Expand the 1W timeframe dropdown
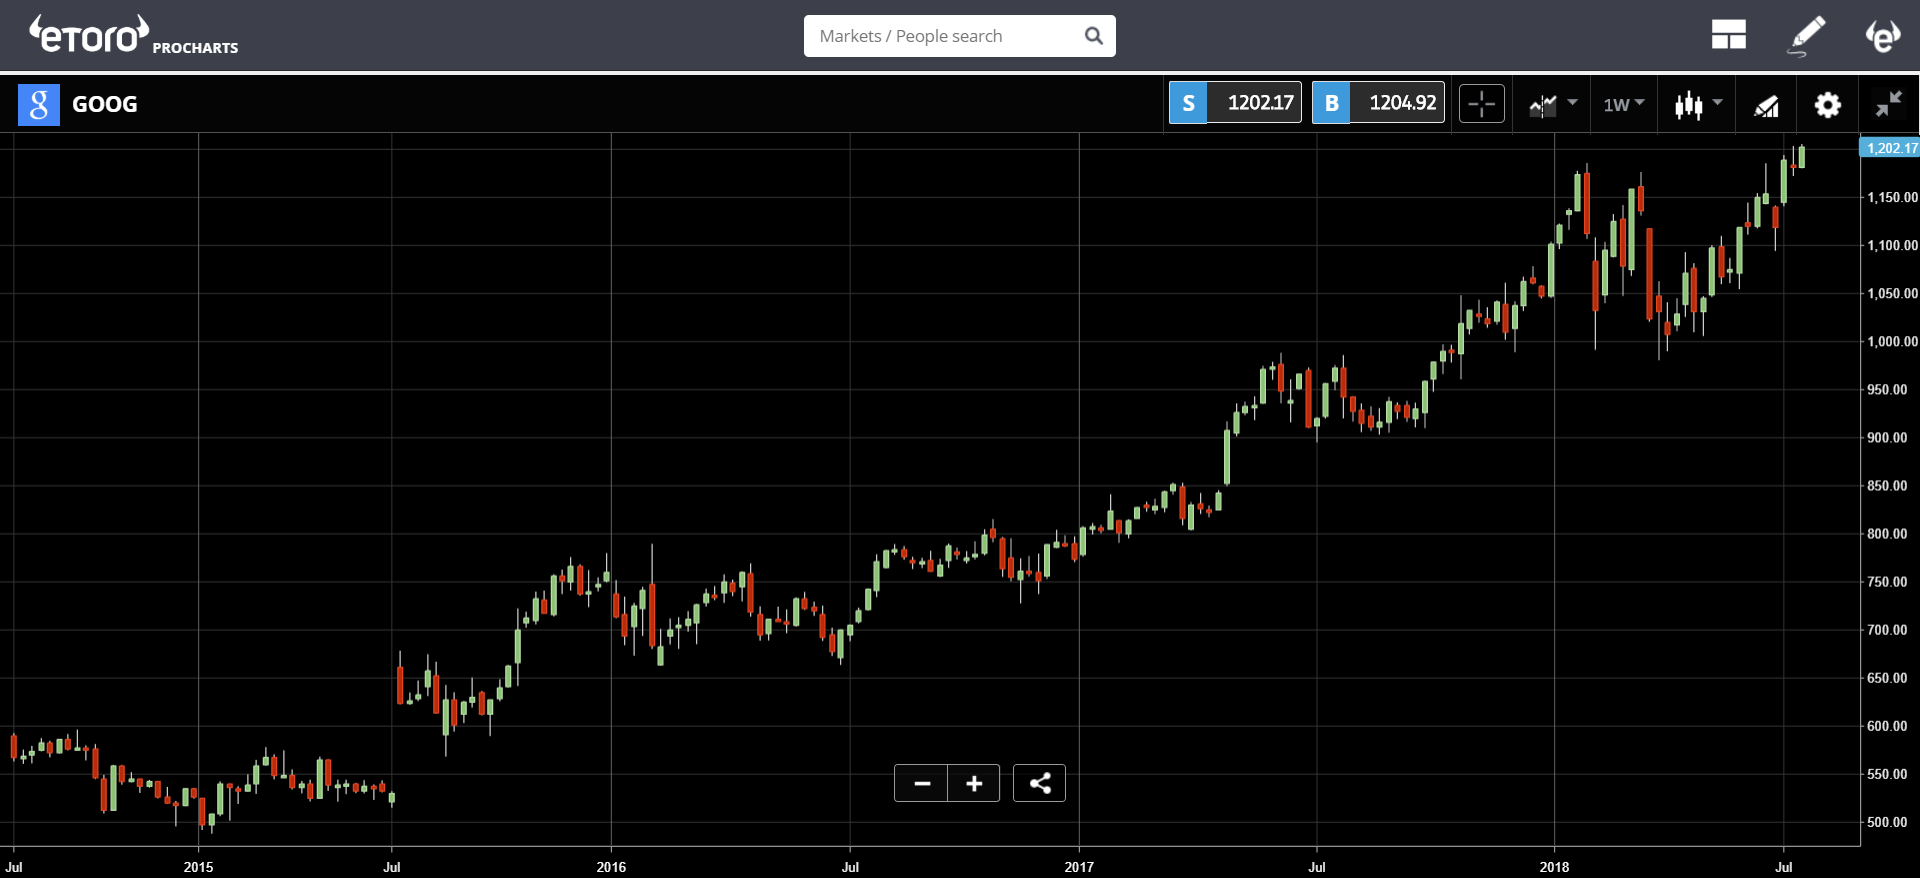The image size is (1920, 878). click(1623, 104)
